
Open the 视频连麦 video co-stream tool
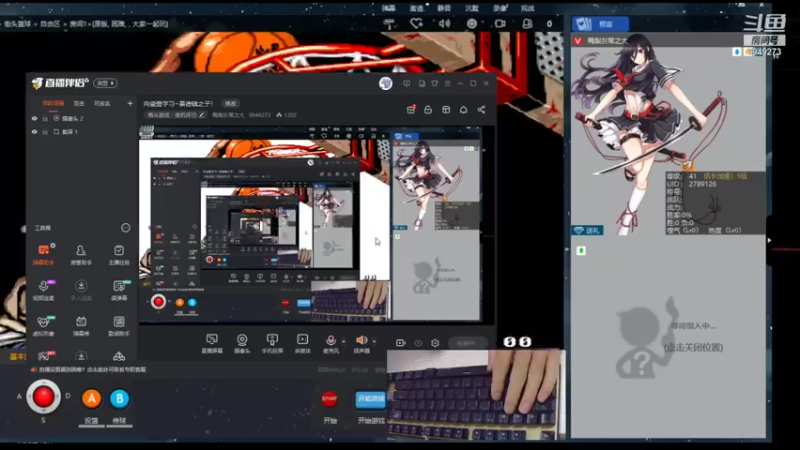pyautogui.click(x=44, y=290)
